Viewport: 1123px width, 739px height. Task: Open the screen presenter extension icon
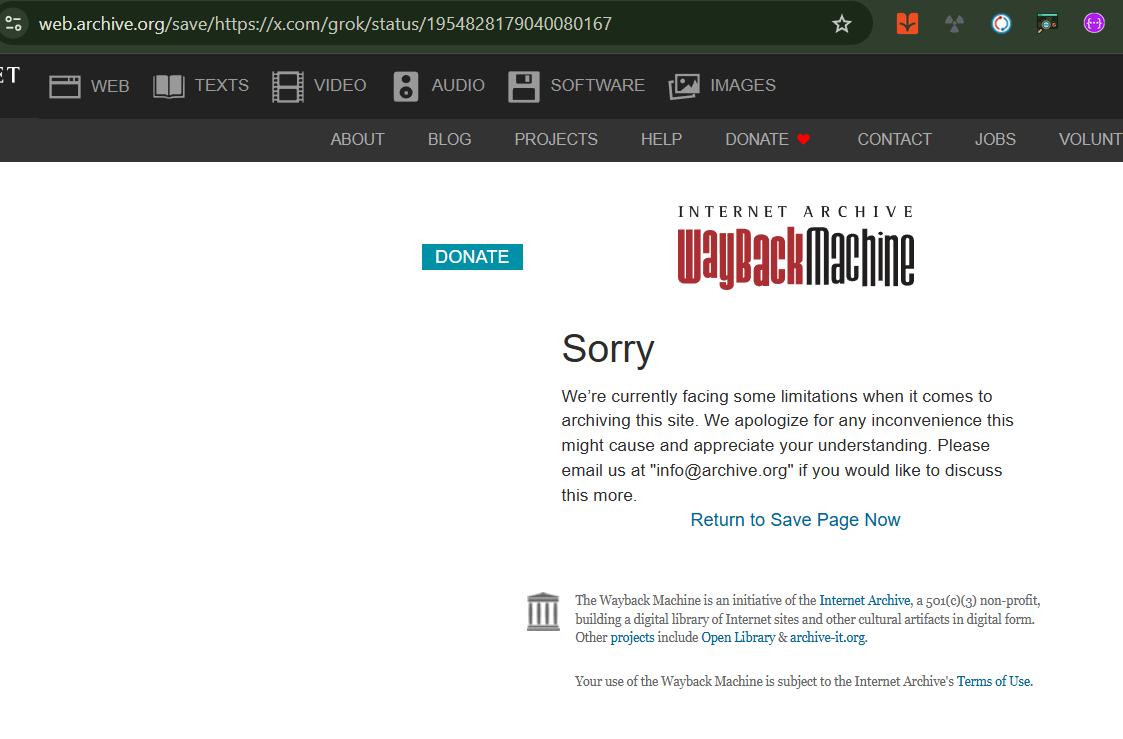(1047, 24)
